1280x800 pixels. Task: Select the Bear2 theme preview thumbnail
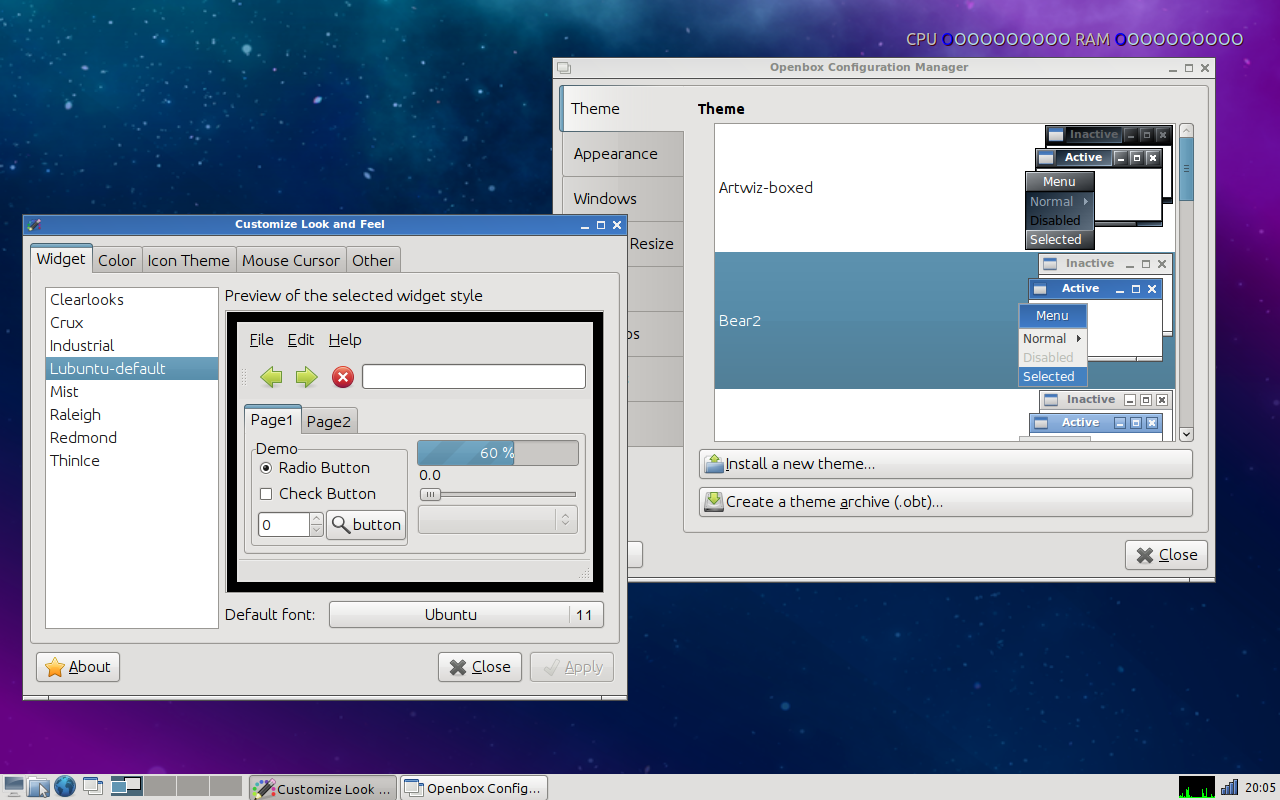pos(1097,320)
